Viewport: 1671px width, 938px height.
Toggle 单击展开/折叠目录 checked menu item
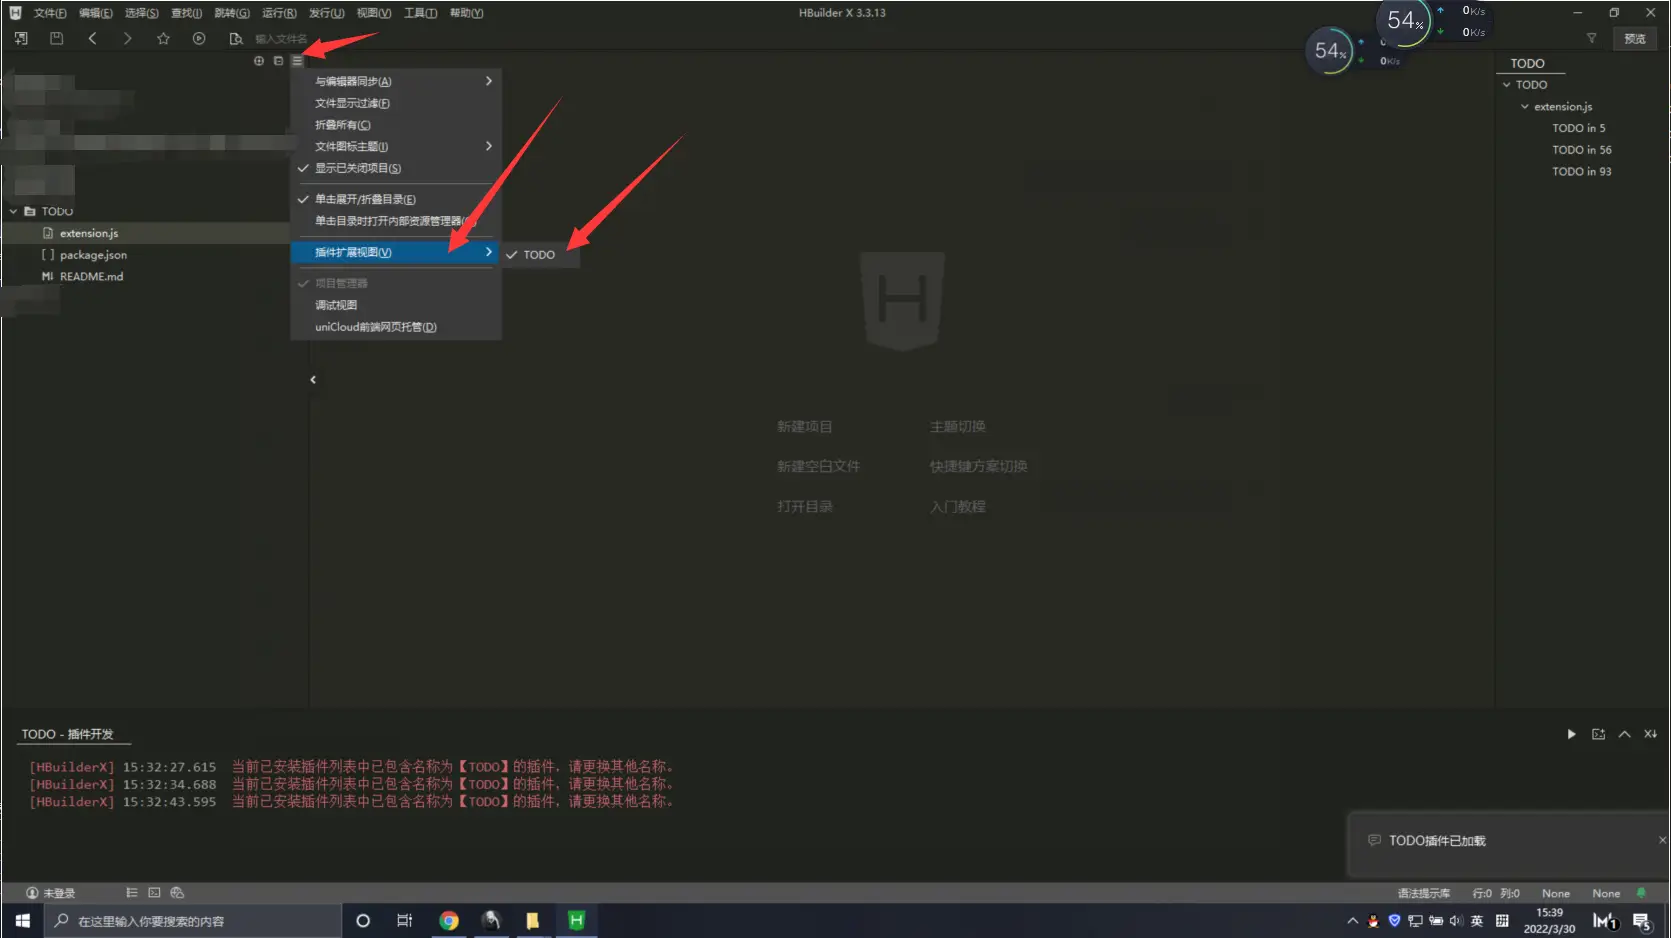coord(396,199)
